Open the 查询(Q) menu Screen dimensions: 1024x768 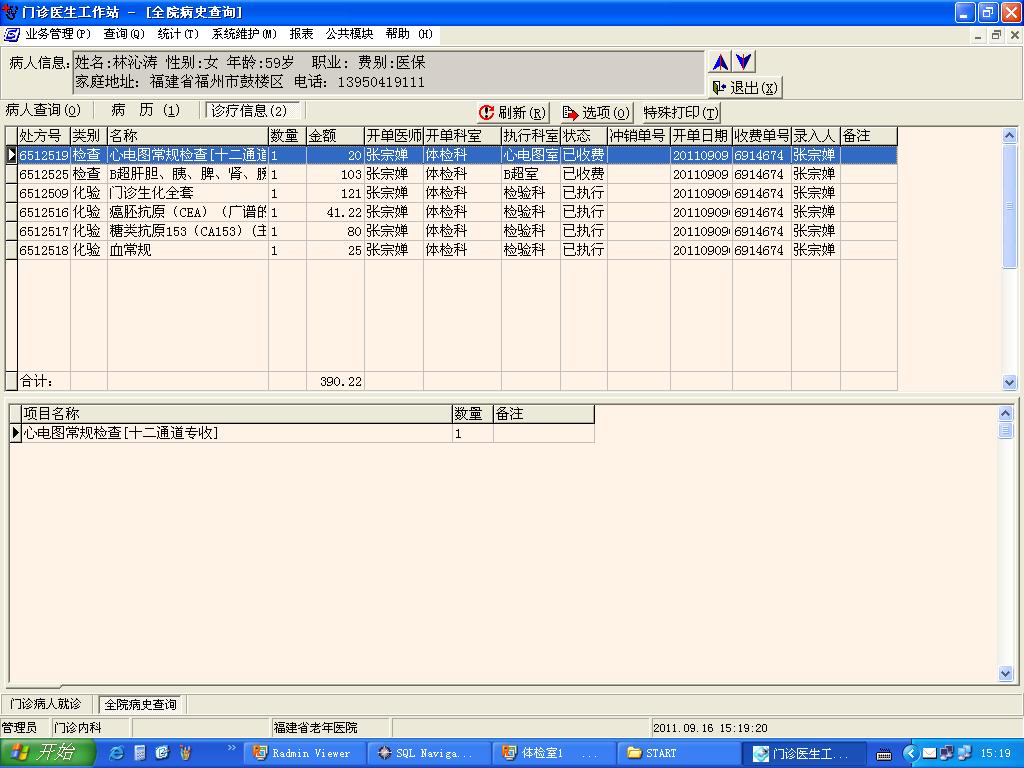(x=123, y=34)
